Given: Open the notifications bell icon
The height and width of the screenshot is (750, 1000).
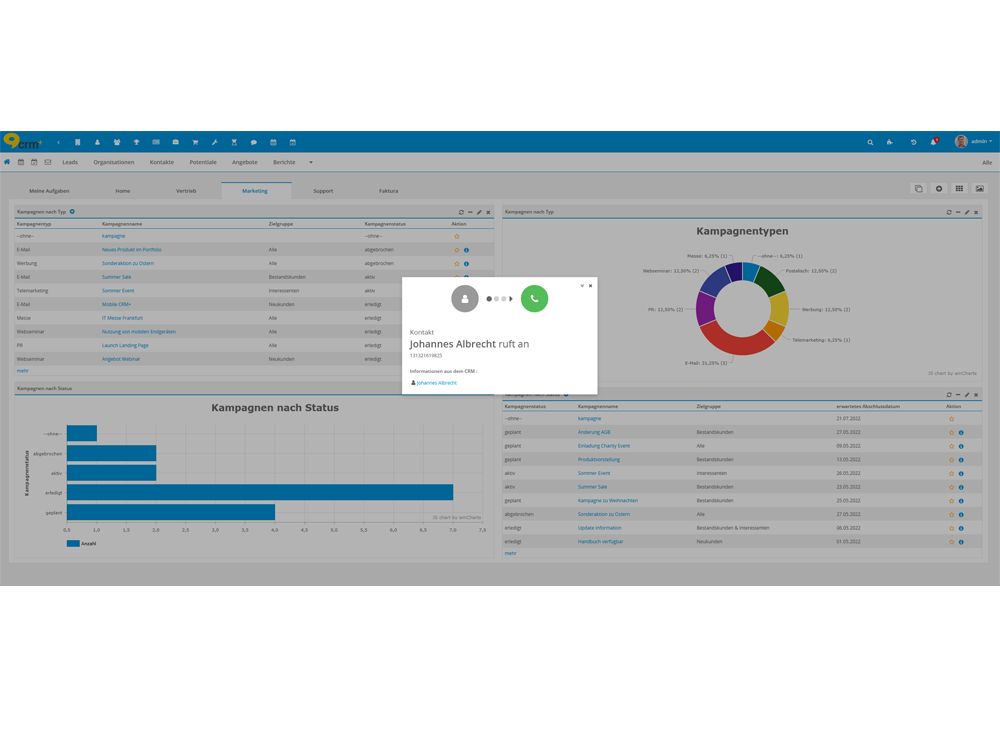Looking at the screenshot, I should coord(934,142).
